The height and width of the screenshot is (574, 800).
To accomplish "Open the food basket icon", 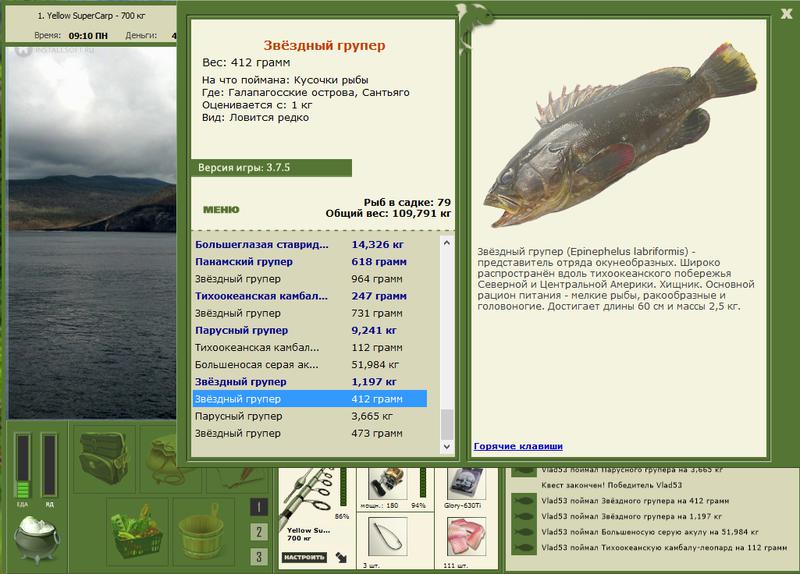I will pos(137,531).
